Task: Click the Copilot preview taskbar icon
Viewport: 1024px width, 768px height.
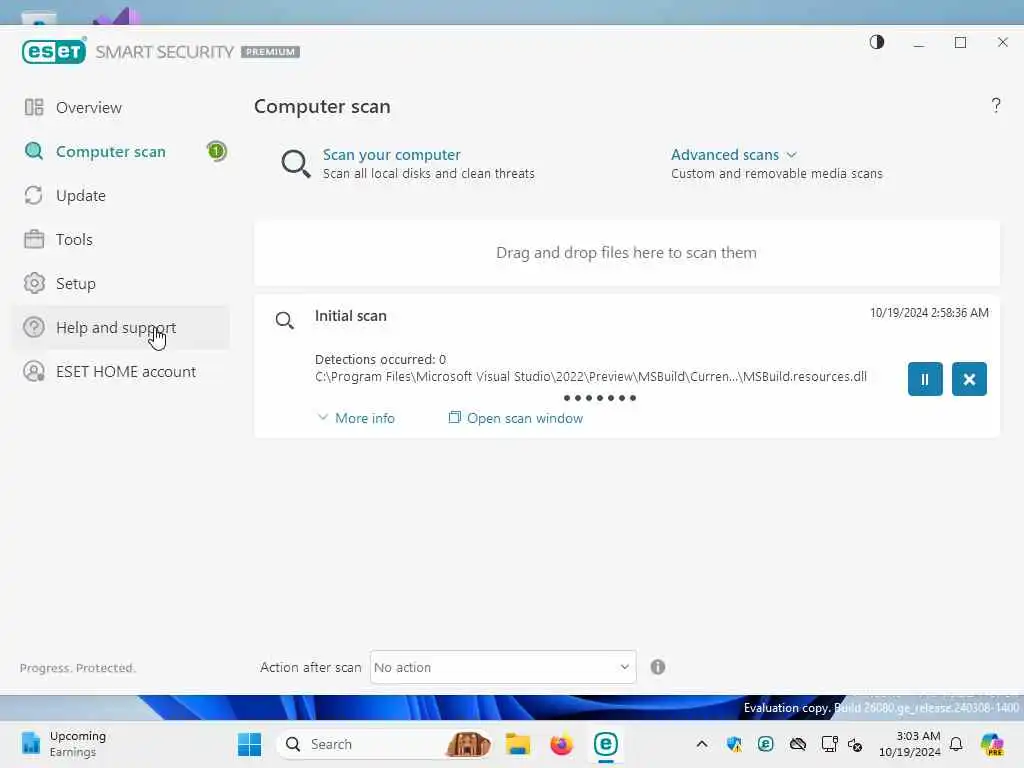Action: [992, 744]
